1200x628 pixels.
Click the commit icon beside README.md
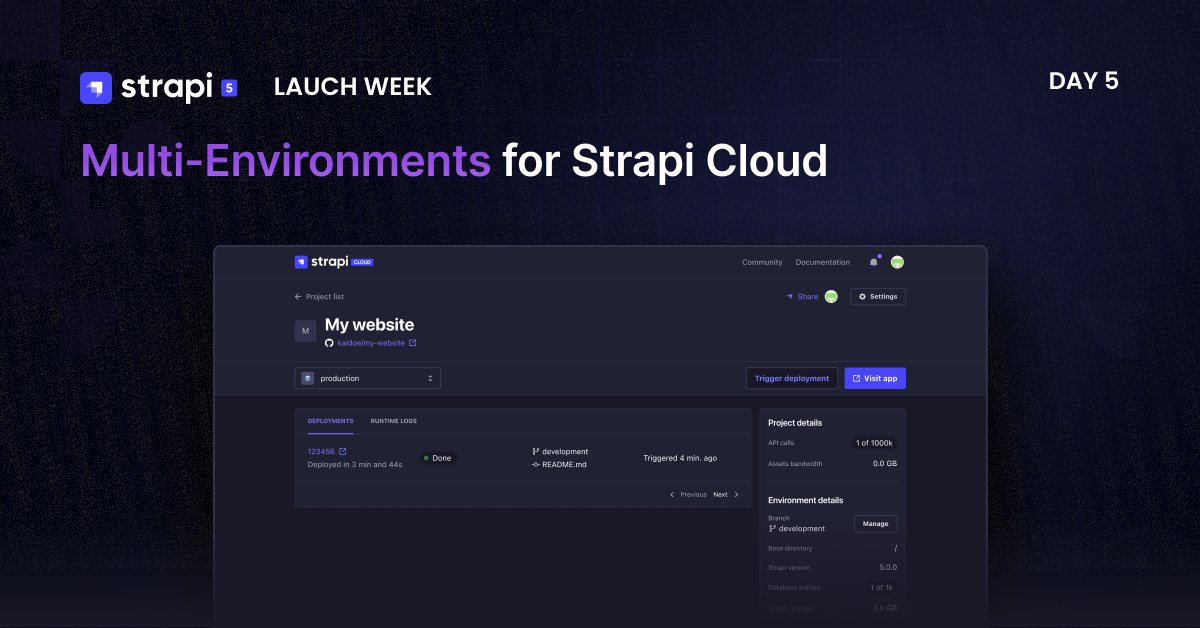tap(536, 465)
